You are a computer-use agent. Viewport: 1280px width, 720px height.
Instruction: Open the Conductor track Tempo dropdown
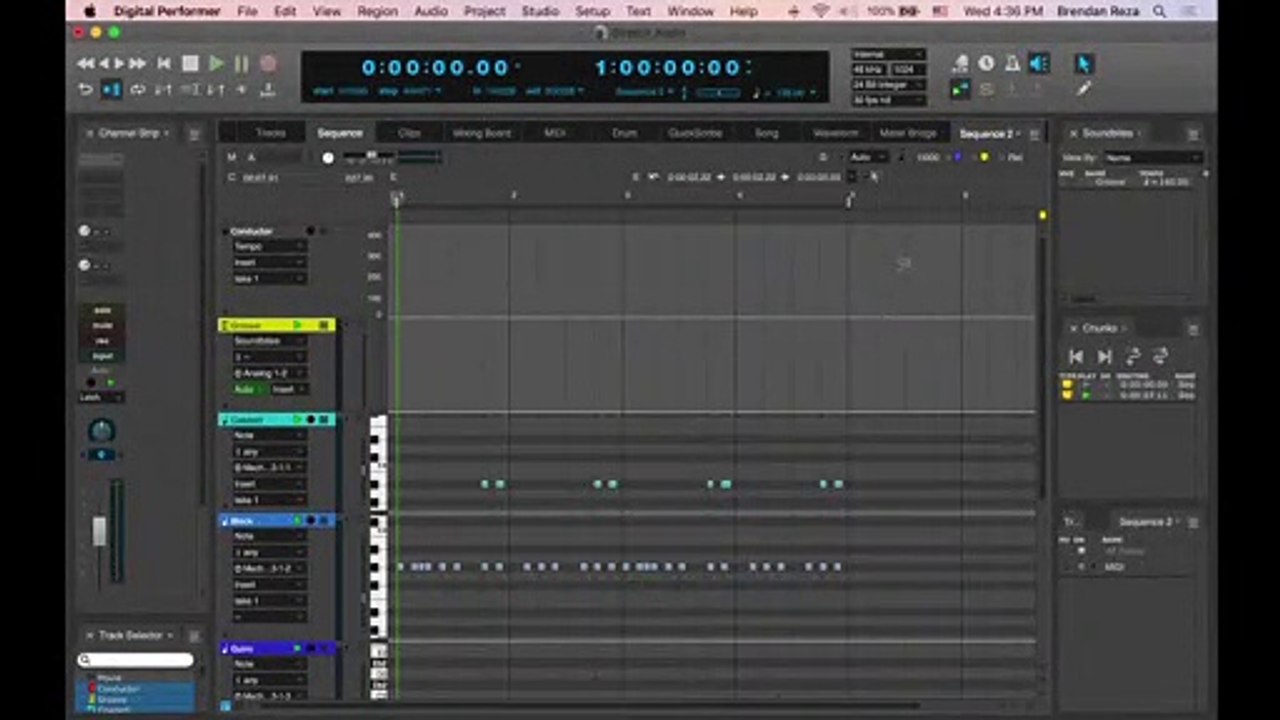click(x=268, y=246)
